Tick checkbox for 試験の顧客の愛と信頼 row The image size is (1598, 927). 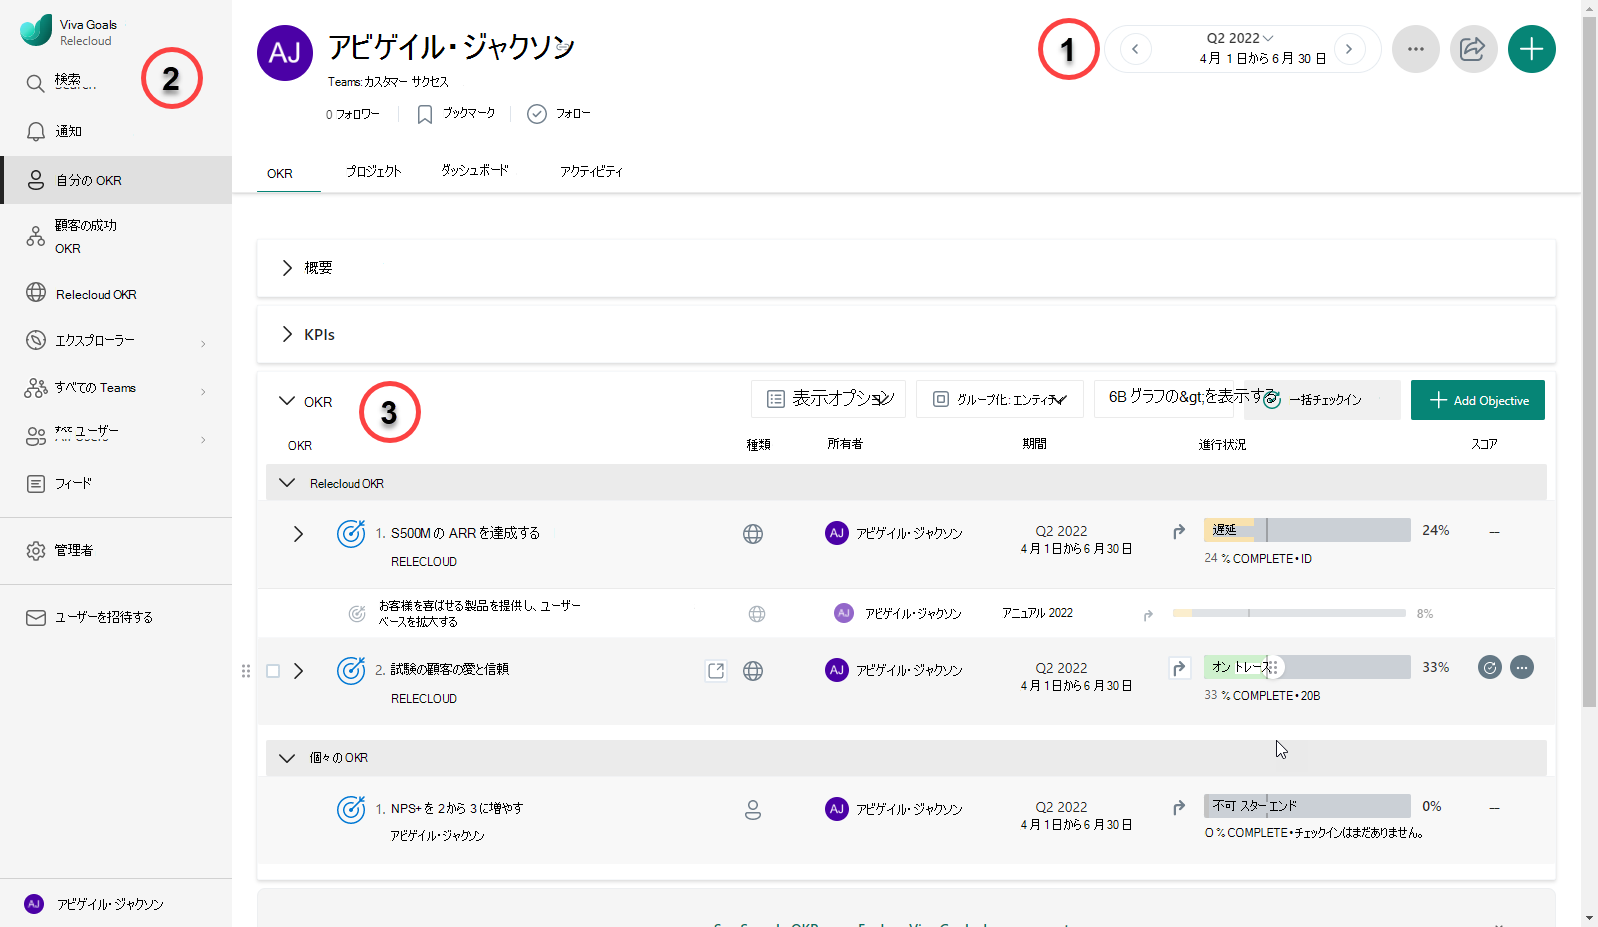coord(273,671)
